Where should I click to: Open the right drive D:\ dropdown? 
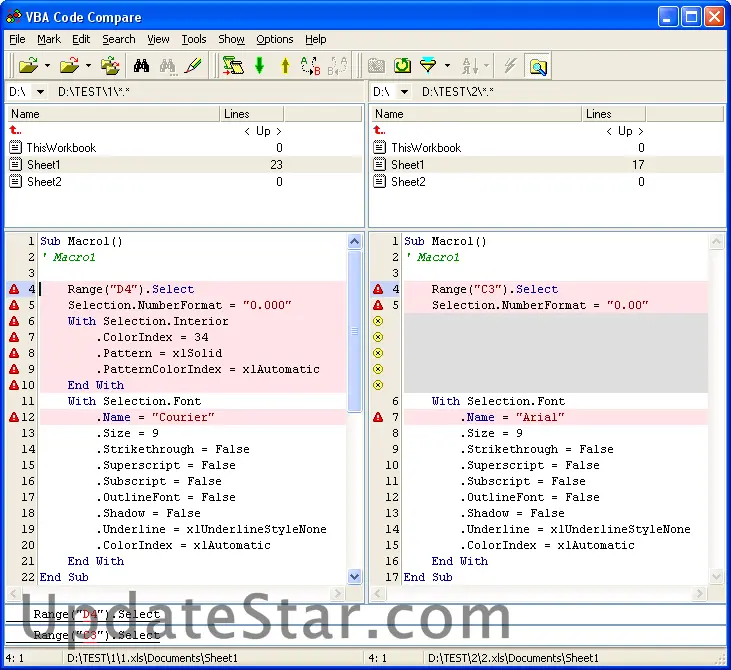click(x=404, y=92)
